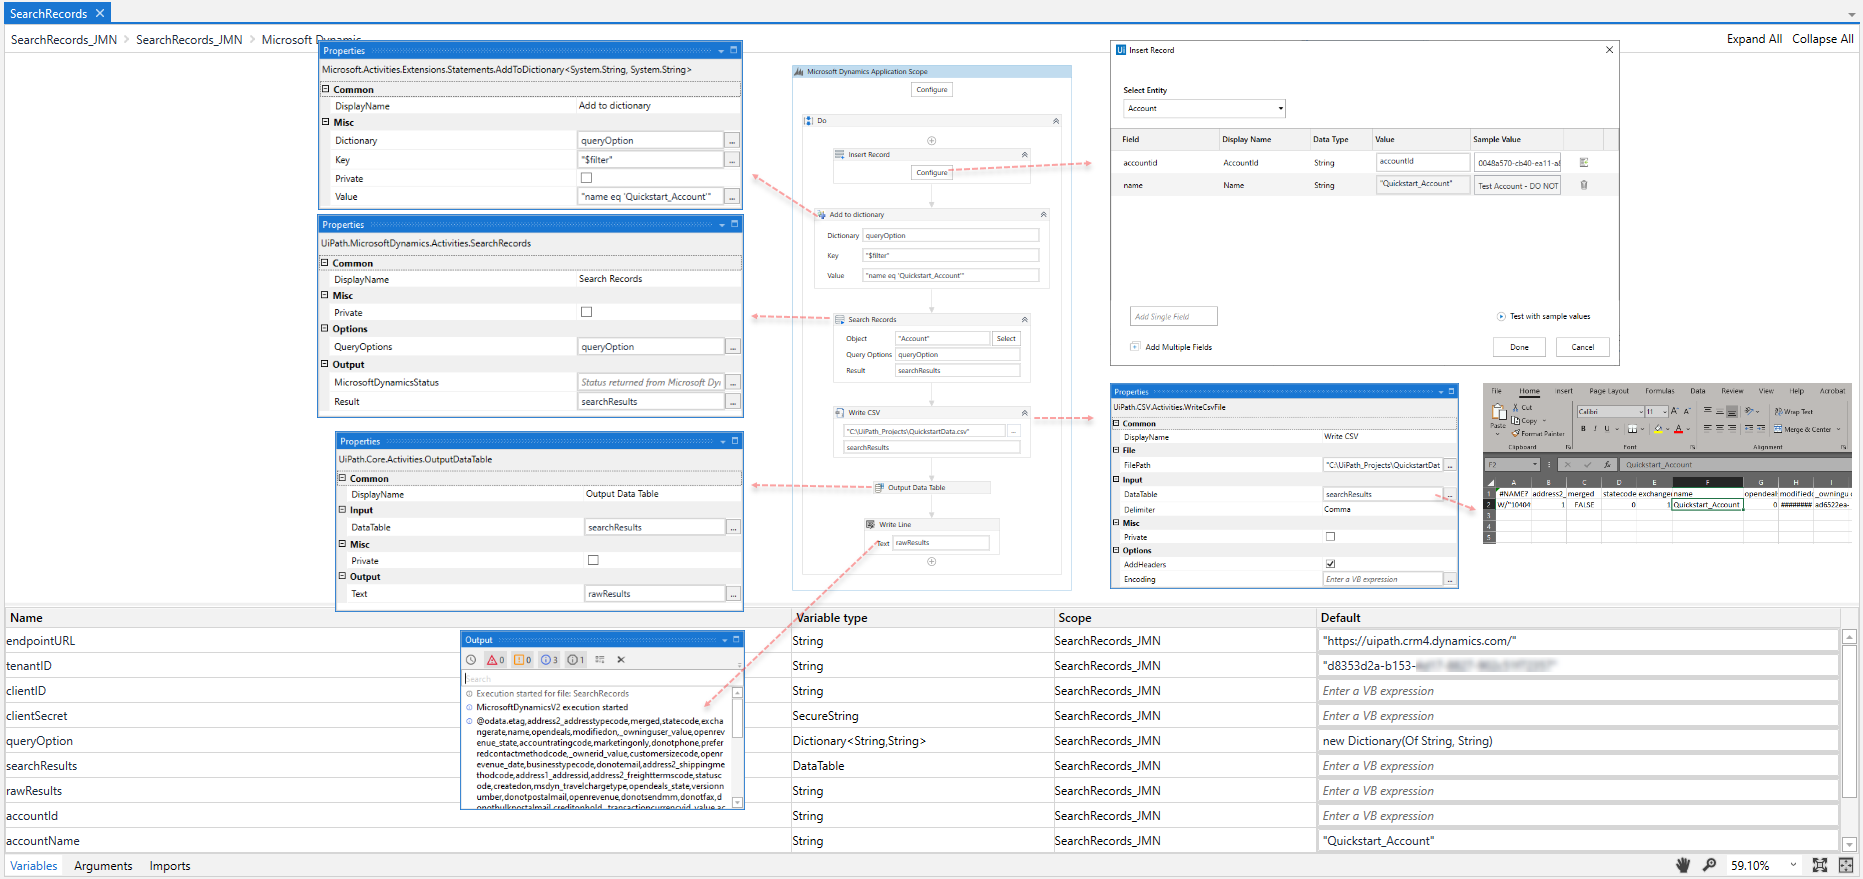Click Excel font color red swatch
The image size is (1863, 879).
point(1678,429)
